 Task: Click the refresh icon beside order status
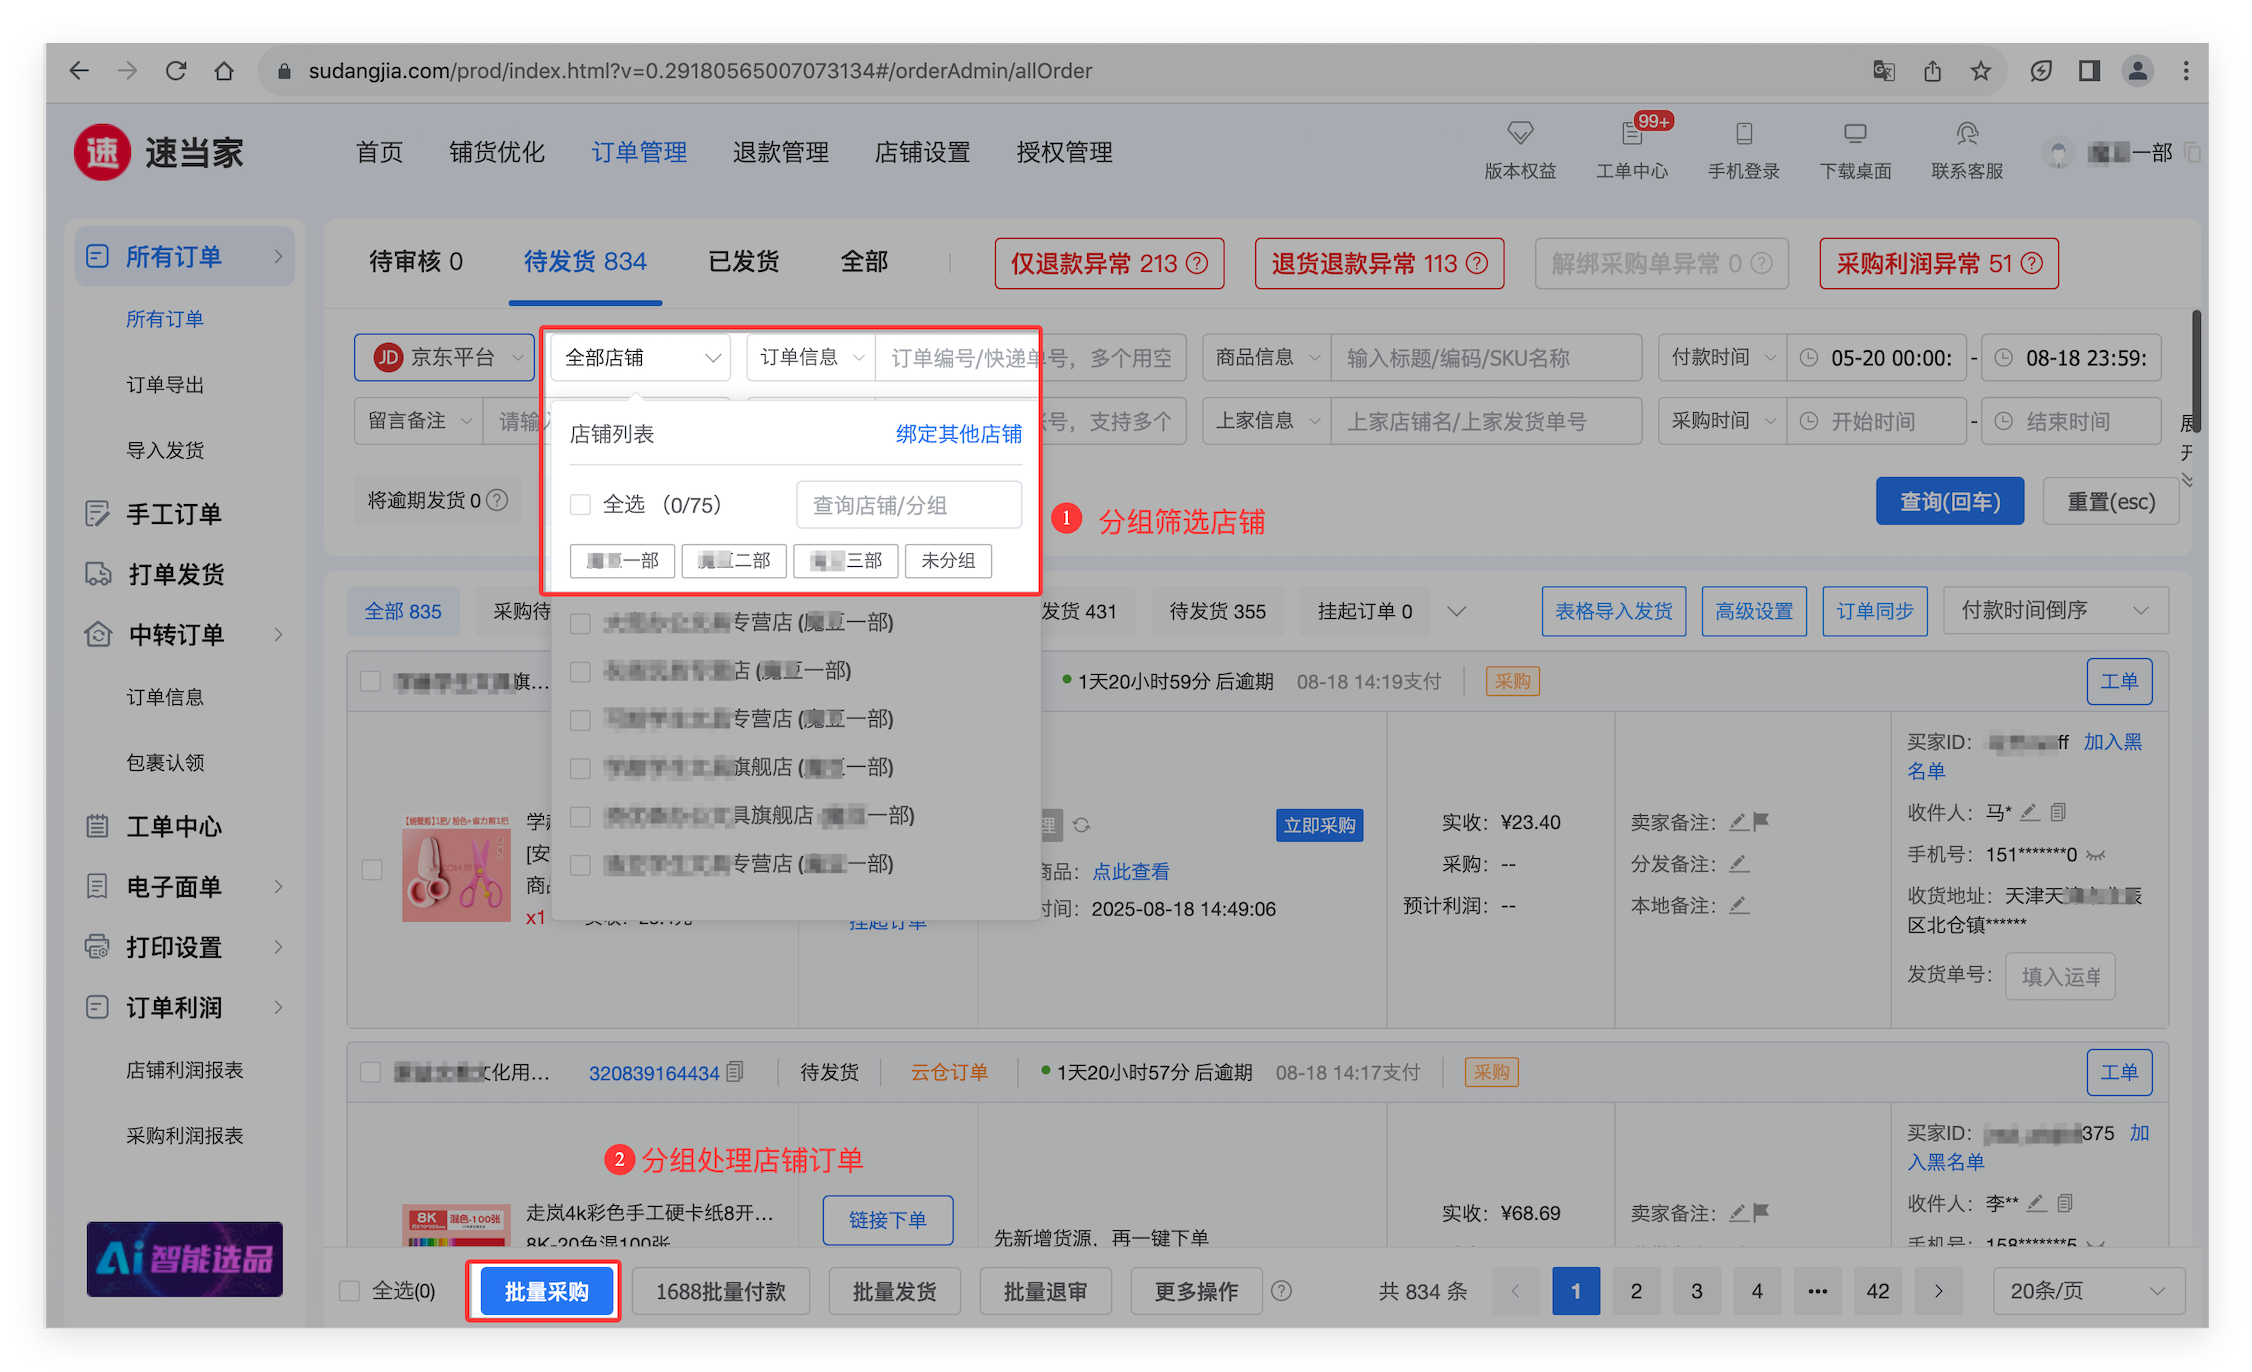pos(1081,825)
